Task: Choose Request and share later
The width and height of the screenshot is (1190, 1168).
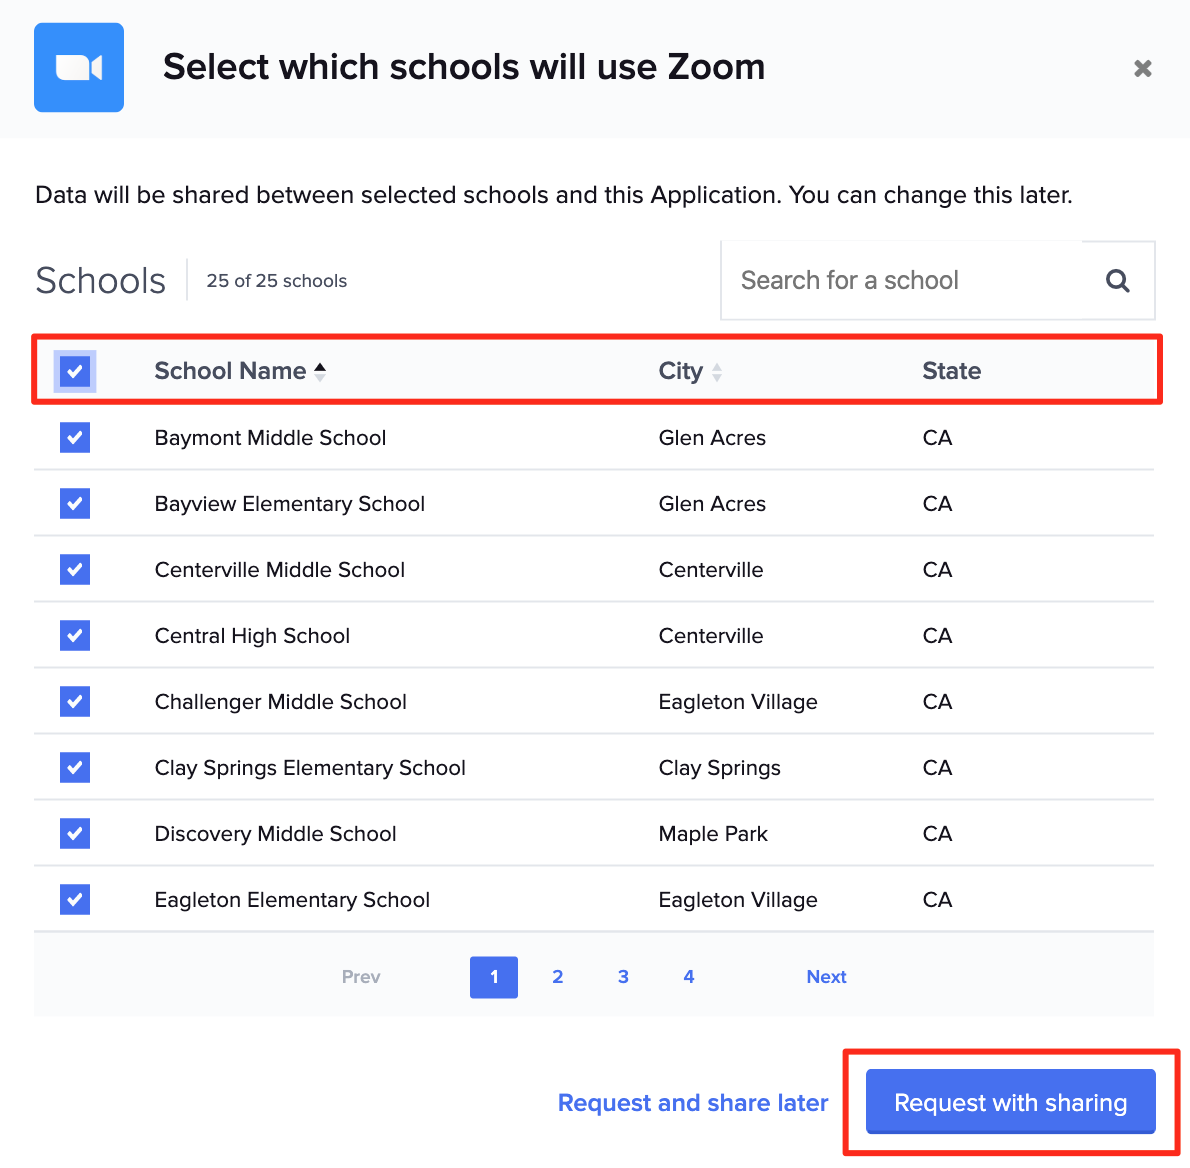Action: tap(693, 1103)
